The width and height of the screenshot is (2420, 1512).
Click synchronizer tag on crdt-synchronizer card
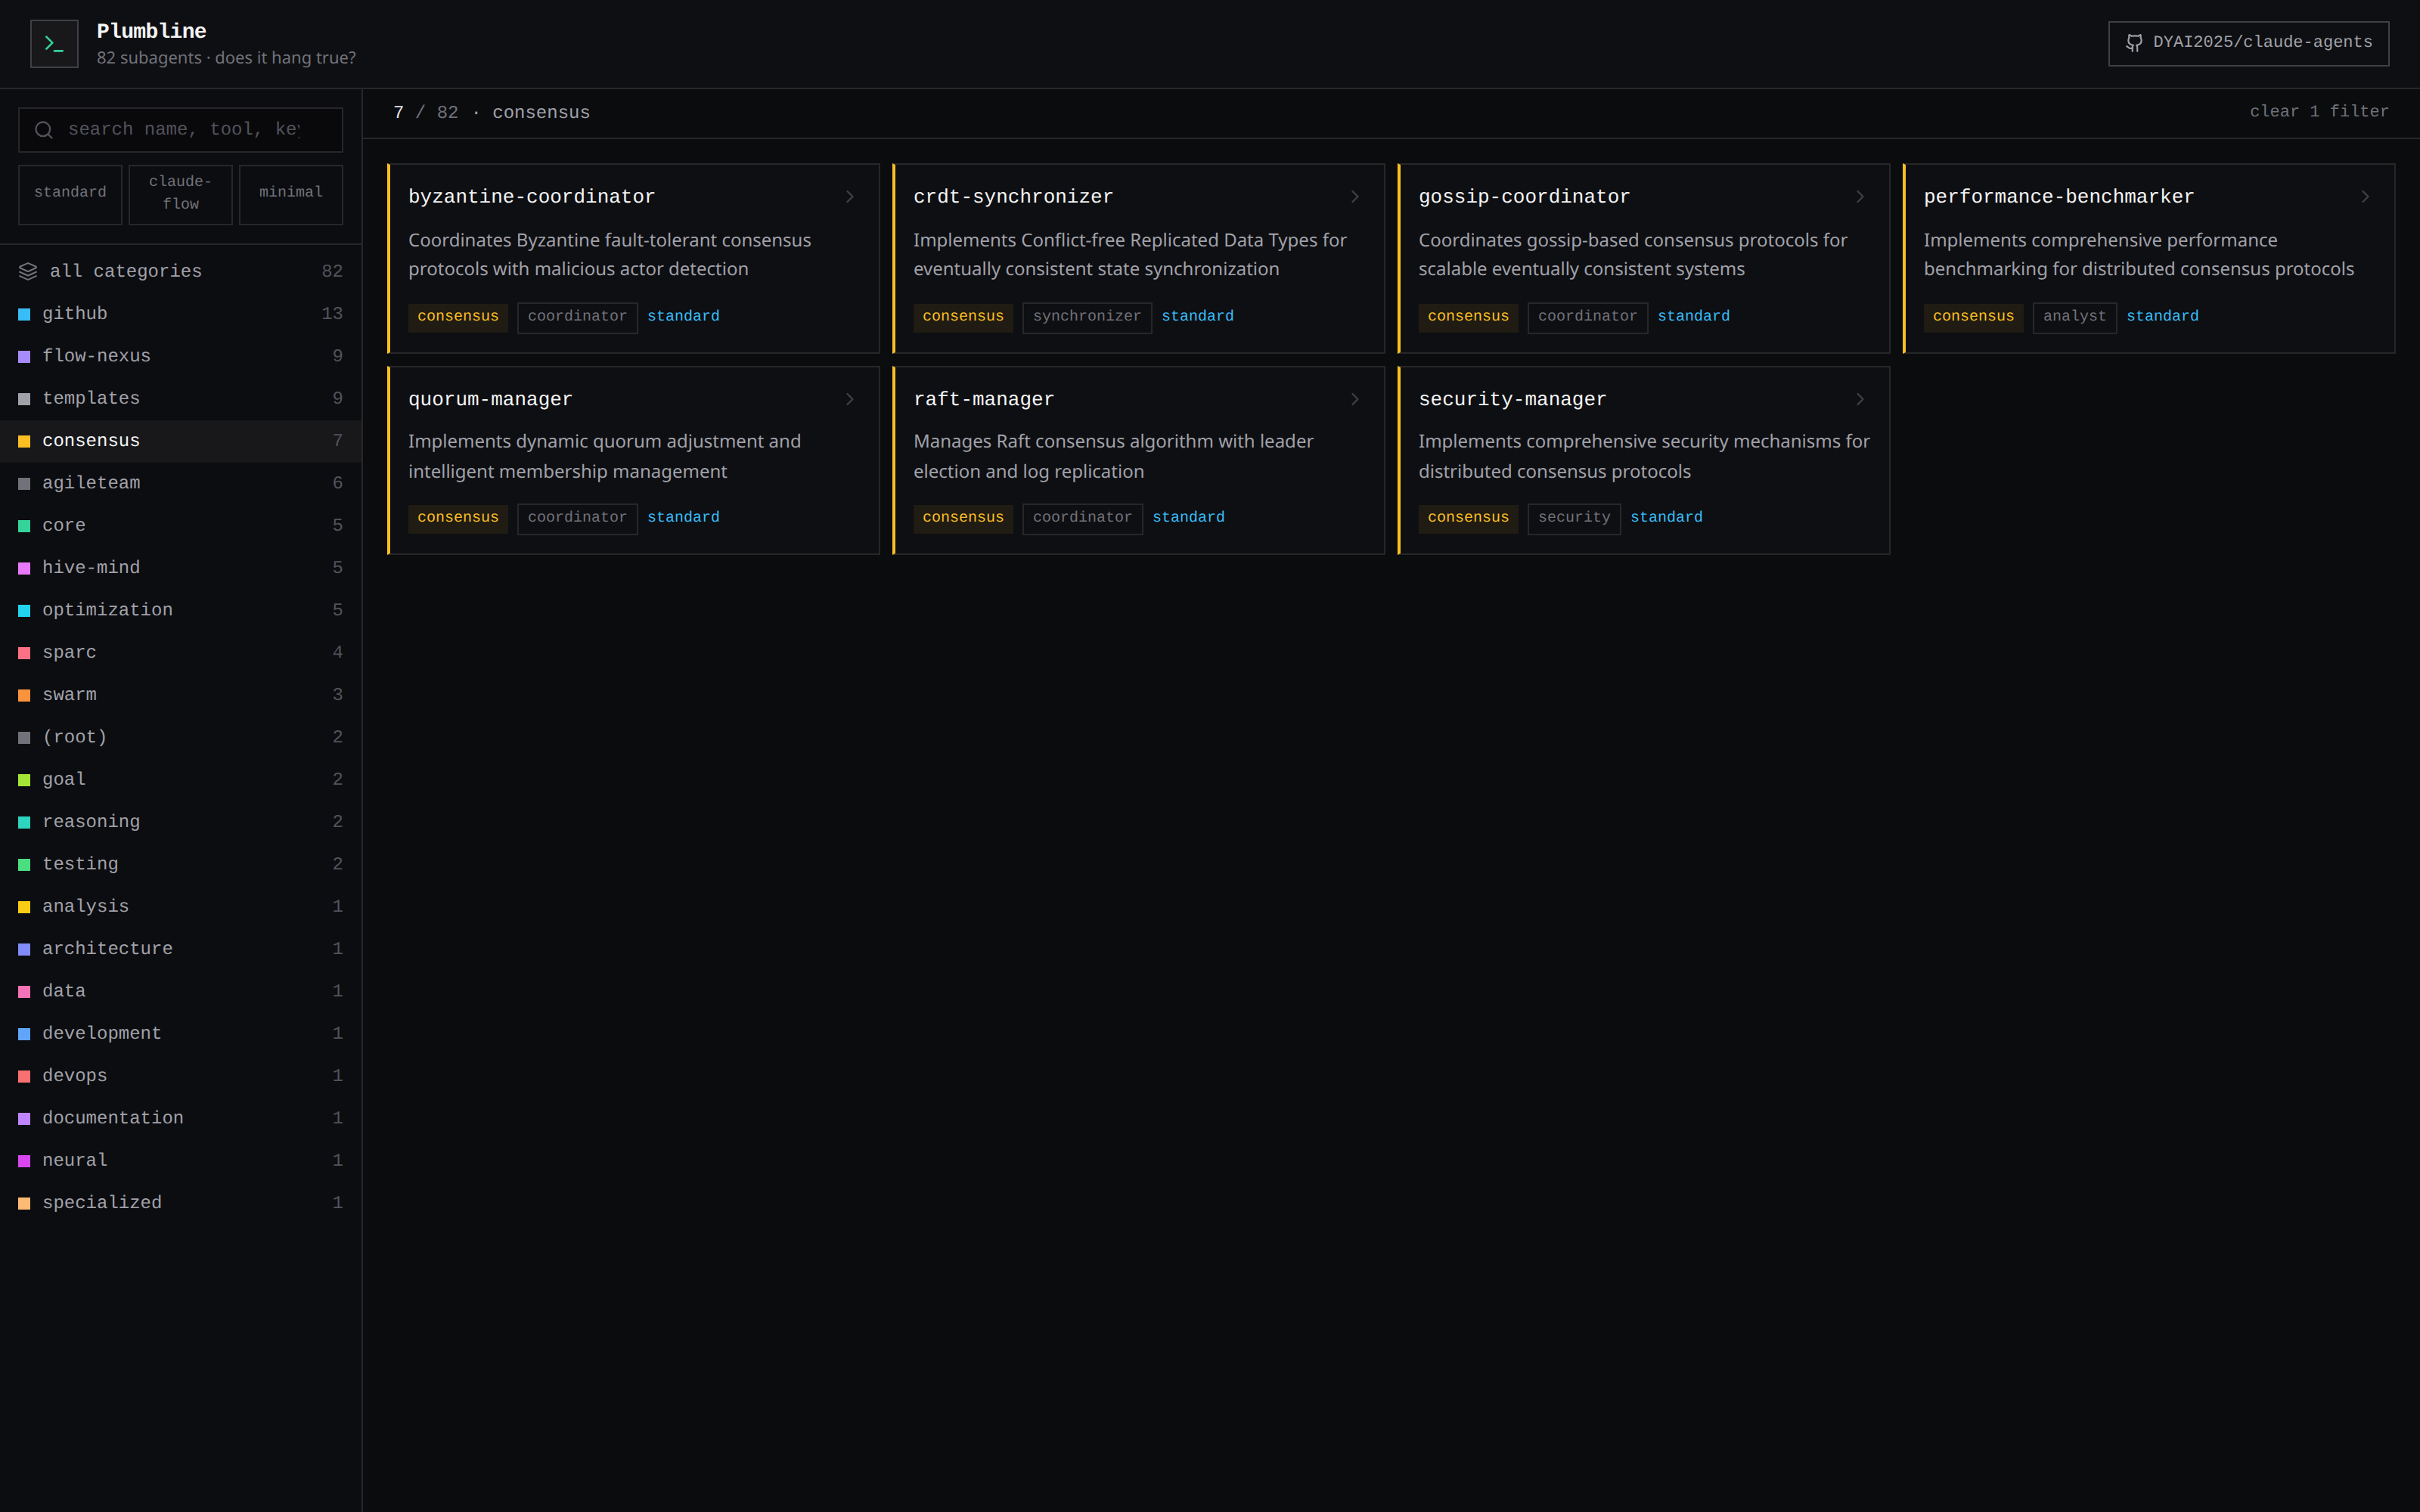point(1087,317)
